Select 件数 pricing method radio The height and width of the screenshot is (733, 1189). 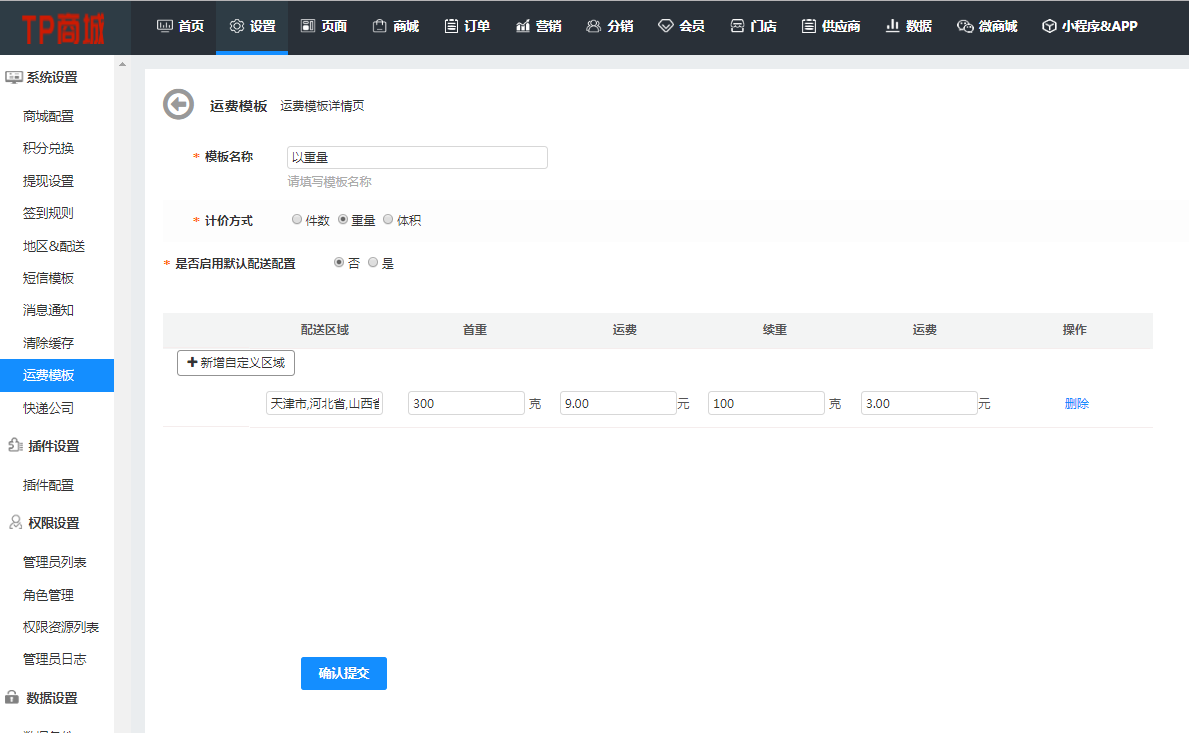coord(297,220)
